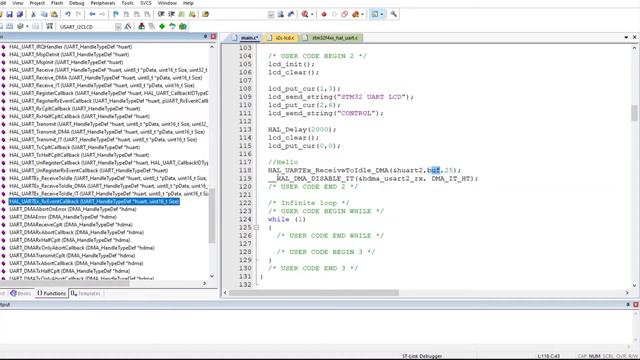This screenshot has height=360, width=640.
Task: Select HAL_UART_Receive_DMA function entry
Action: (x=106, y=78)
